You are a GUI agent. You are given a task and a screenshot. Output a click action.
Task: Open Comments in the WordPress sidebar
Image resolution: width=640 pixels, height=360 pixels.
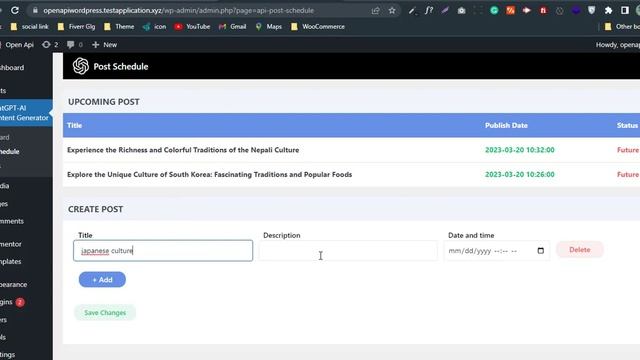pos(12,221)
